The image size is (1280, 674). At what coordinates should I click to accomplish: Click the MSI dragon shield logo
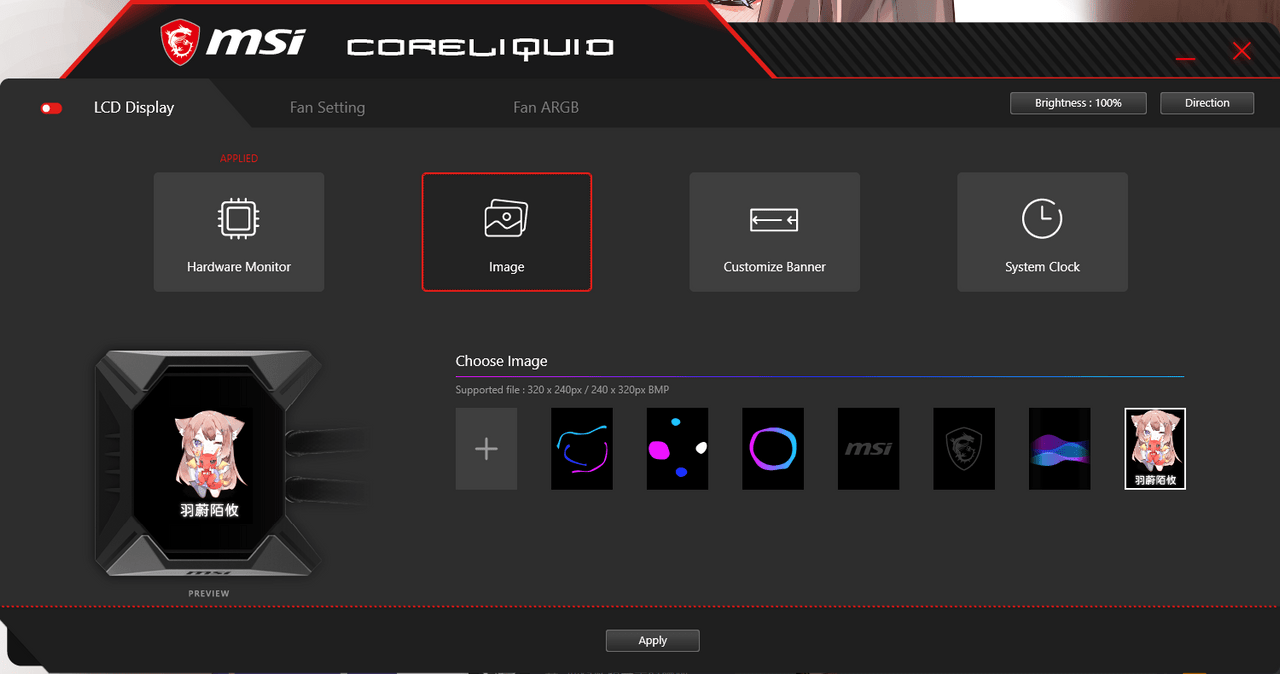pos(180,43)
